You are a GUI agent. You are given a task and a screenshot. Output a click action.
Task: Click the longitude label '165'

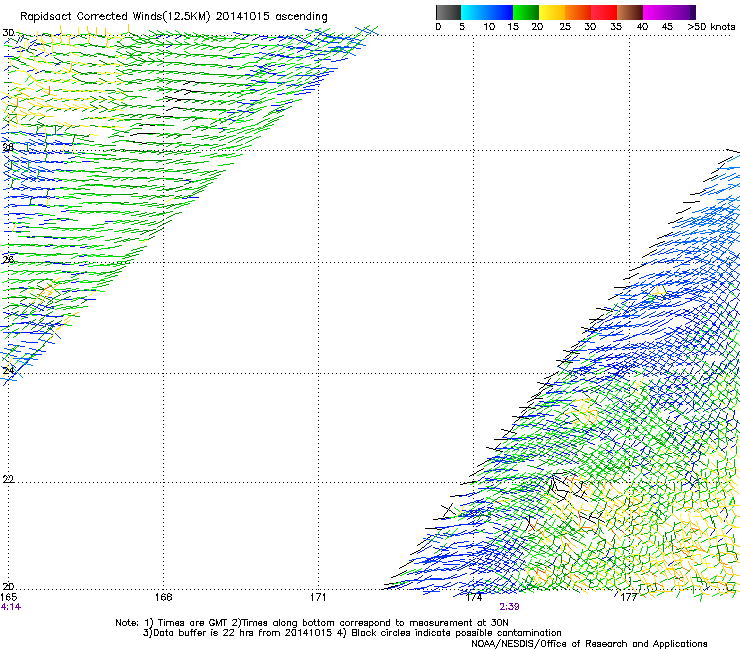coord(9,597)
